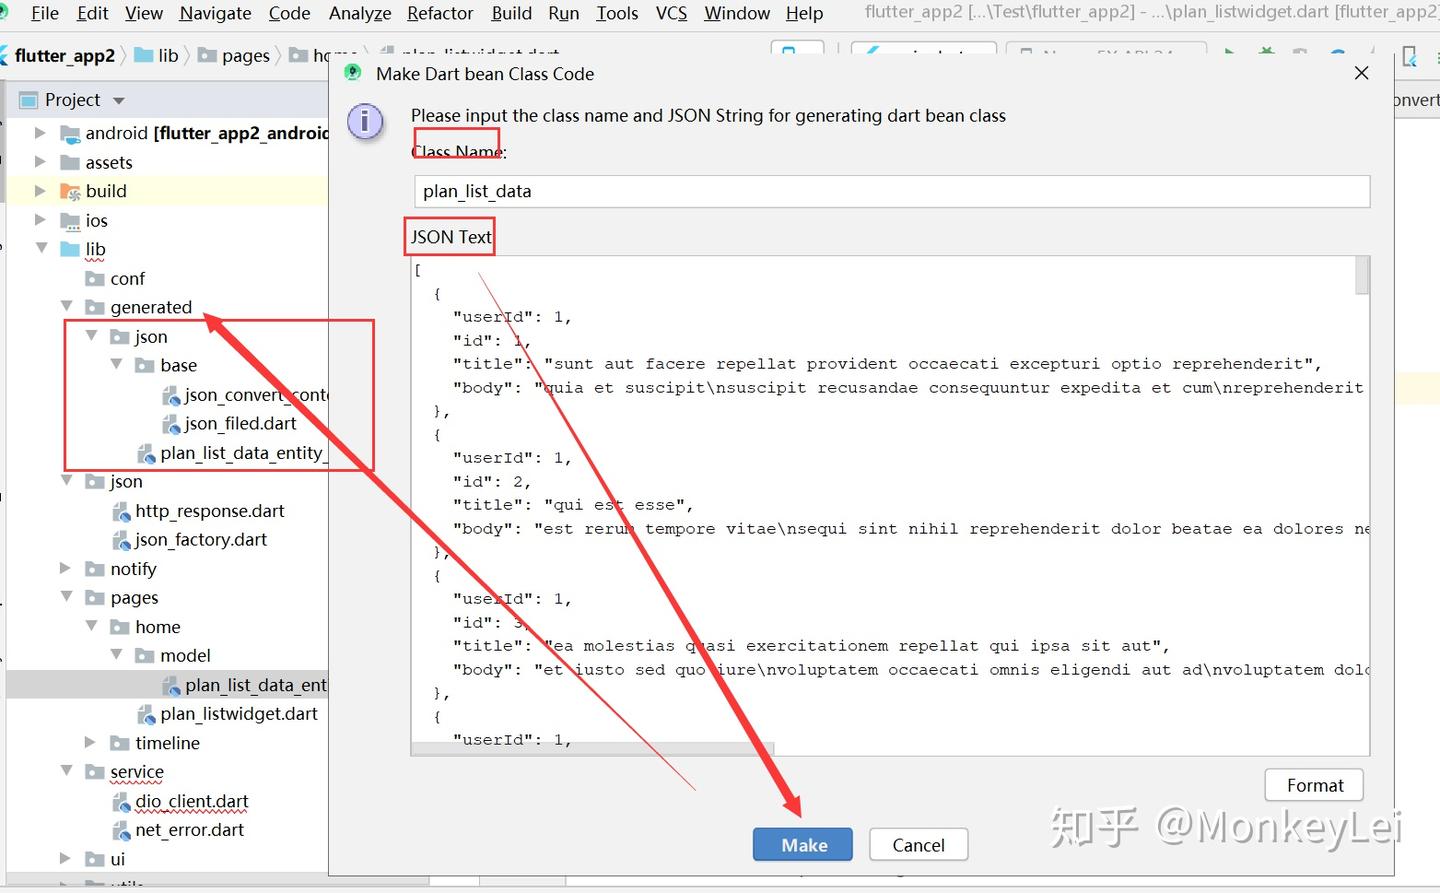Viewport: 1440px width, 893px height.
Task: Click the Make button
Action: (x=802, y=844)
